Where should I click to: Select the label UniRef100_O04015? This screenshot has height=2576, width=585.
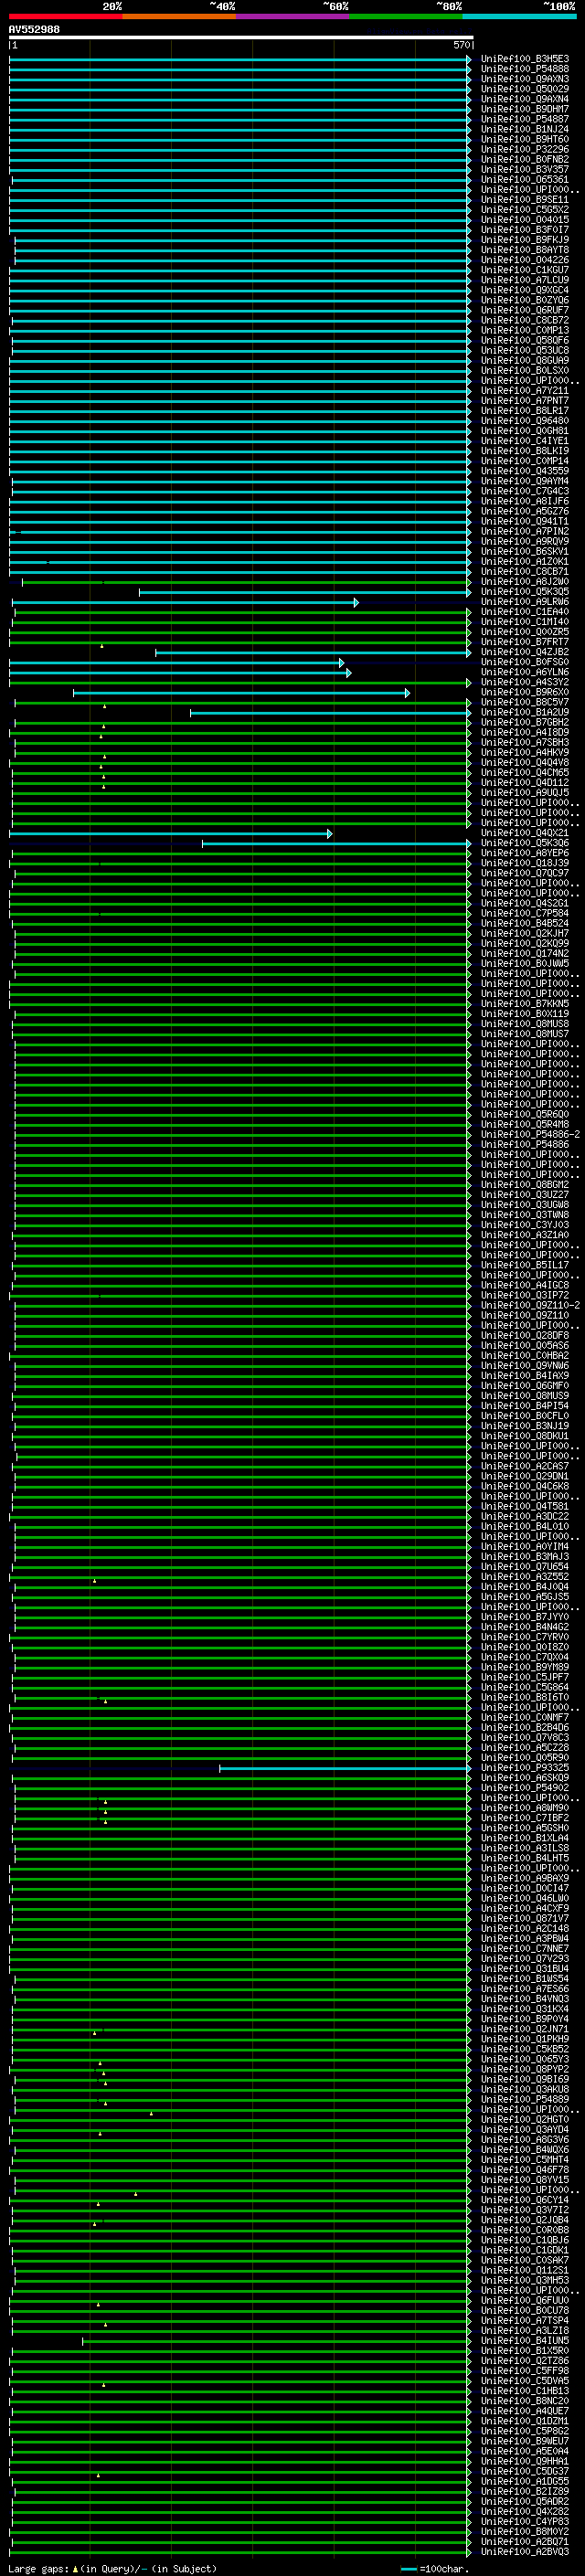point(525,220)
